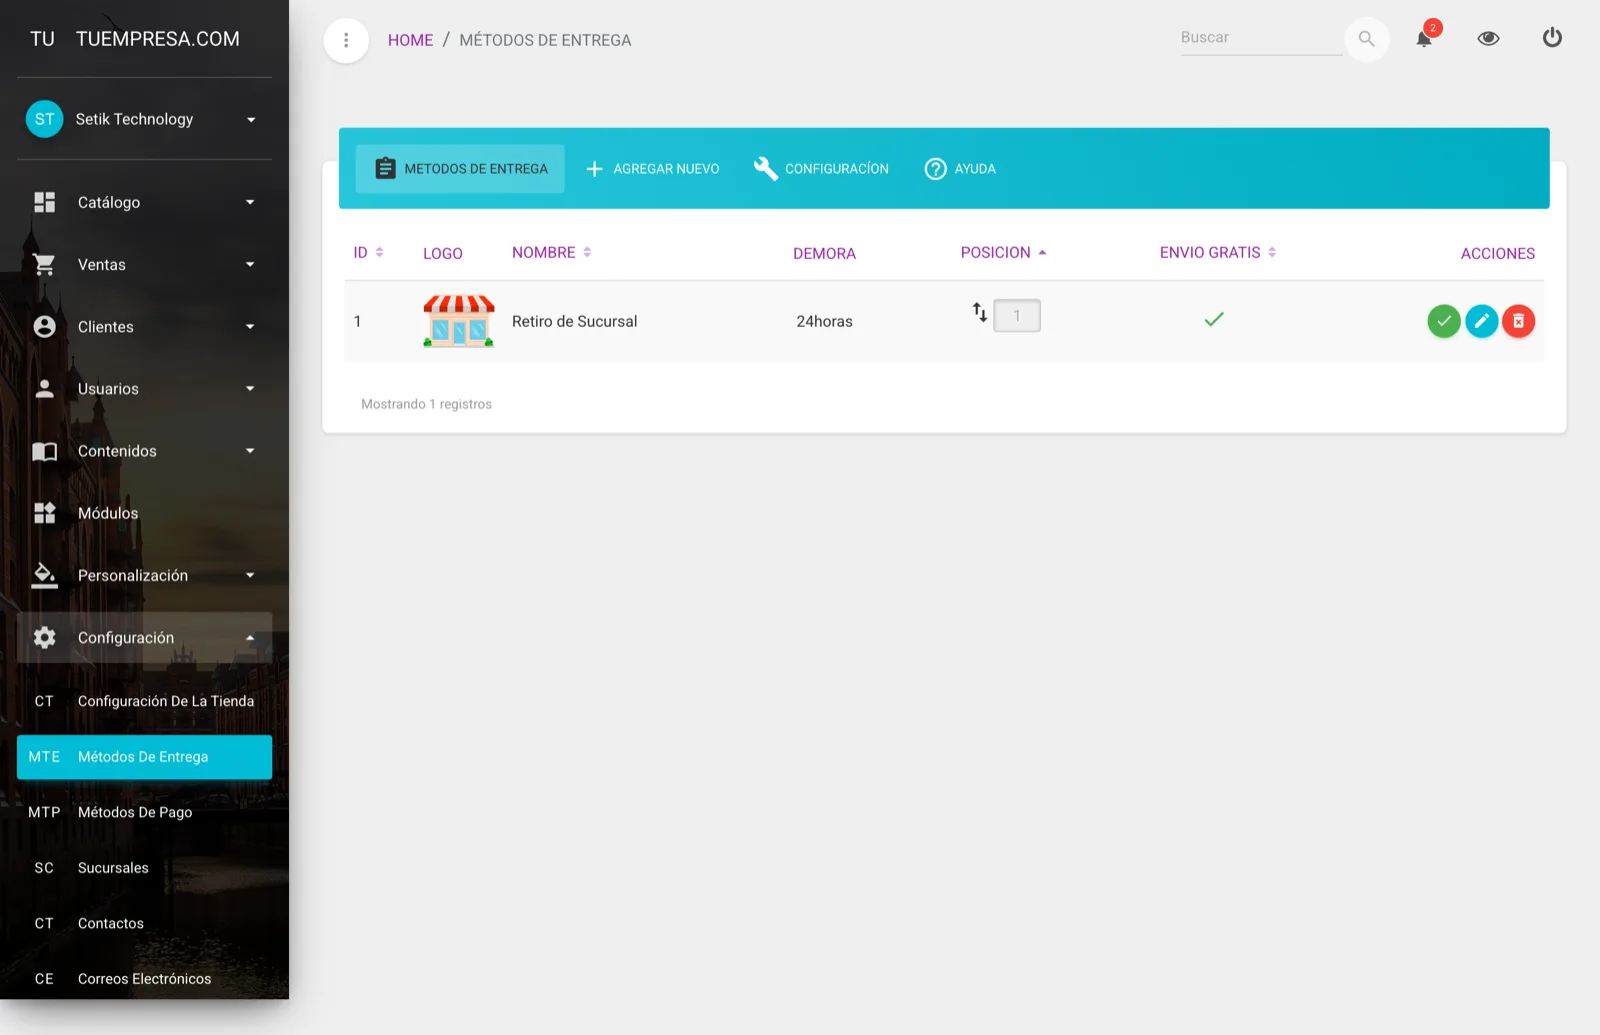This screenshot has width=1600, height=1035.
Task: Open the Agregar Nuevo tab
Action: (x=652, y=169)
